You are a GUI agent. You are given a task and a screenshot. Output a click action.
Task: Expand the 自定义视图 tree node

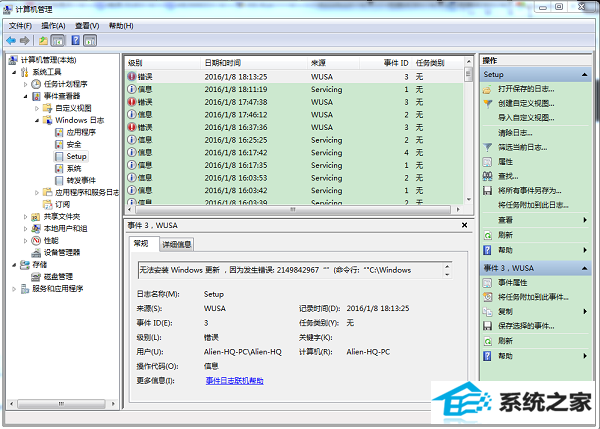37,108
